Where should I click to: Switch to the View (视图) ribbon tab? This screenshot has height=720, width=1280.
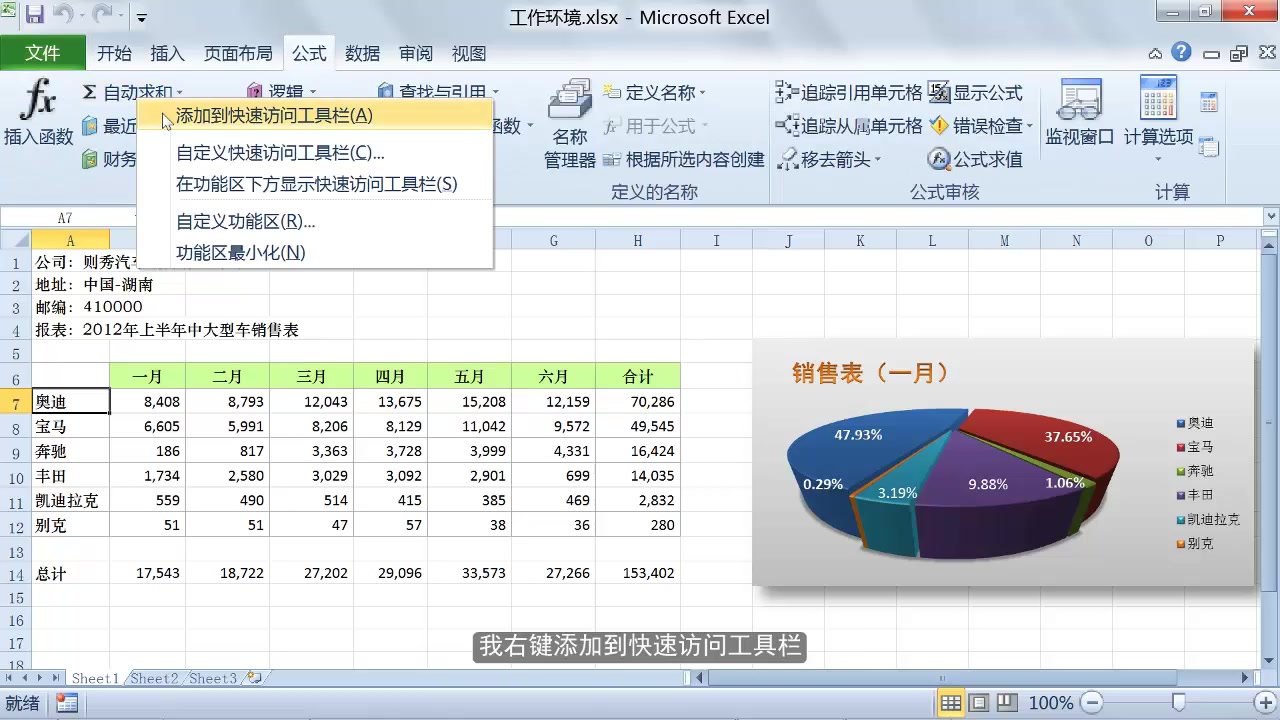pyautogui.click(x=468, y=54)
